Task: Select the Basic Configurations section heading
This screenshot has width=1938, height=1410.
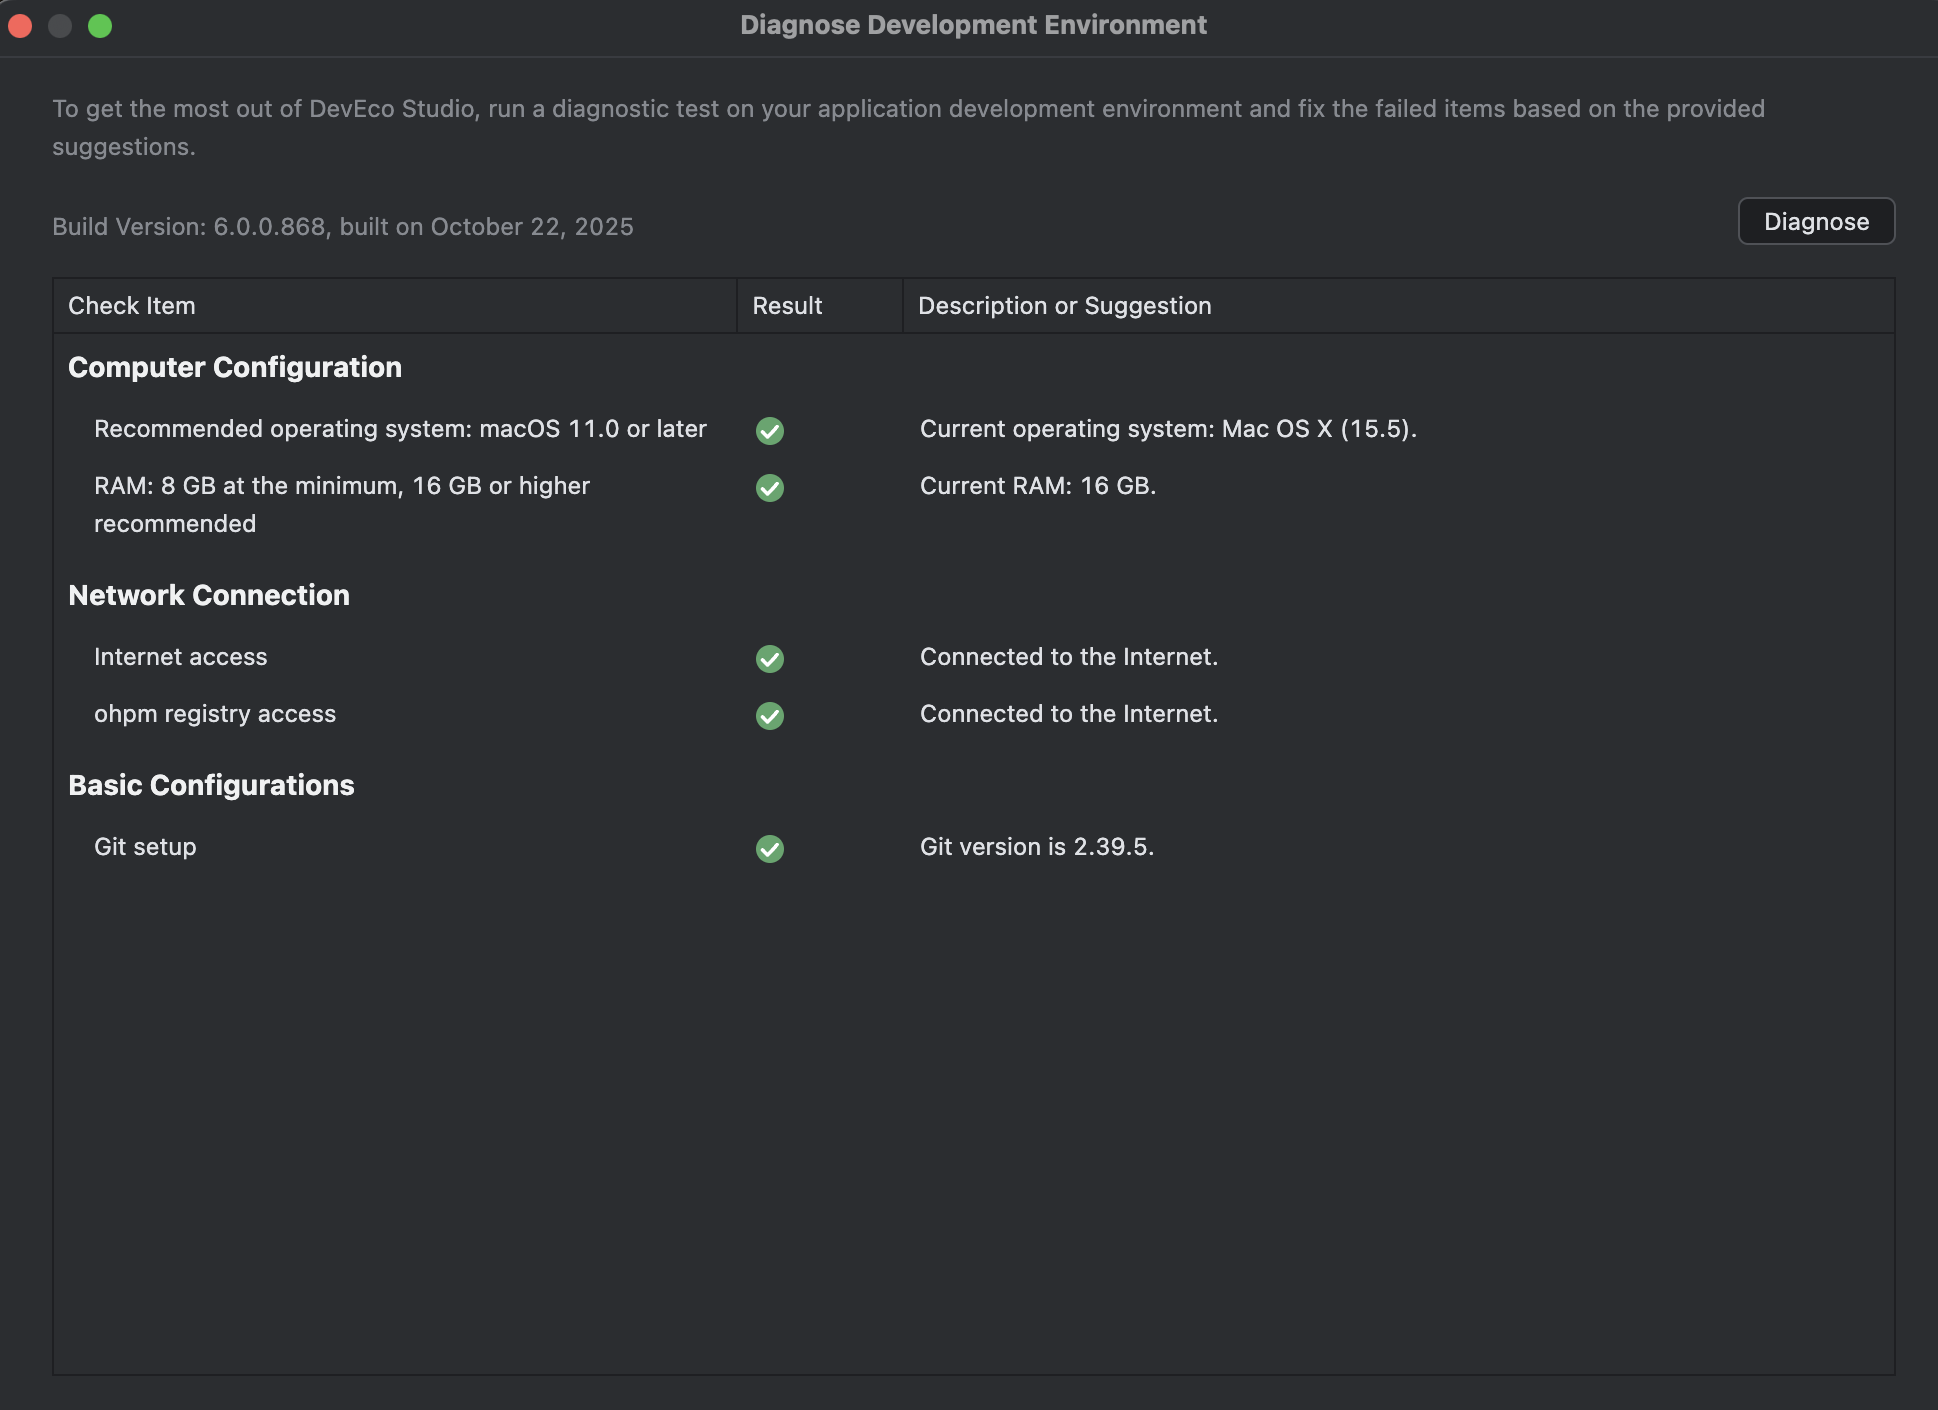Action: pos(211,785)
